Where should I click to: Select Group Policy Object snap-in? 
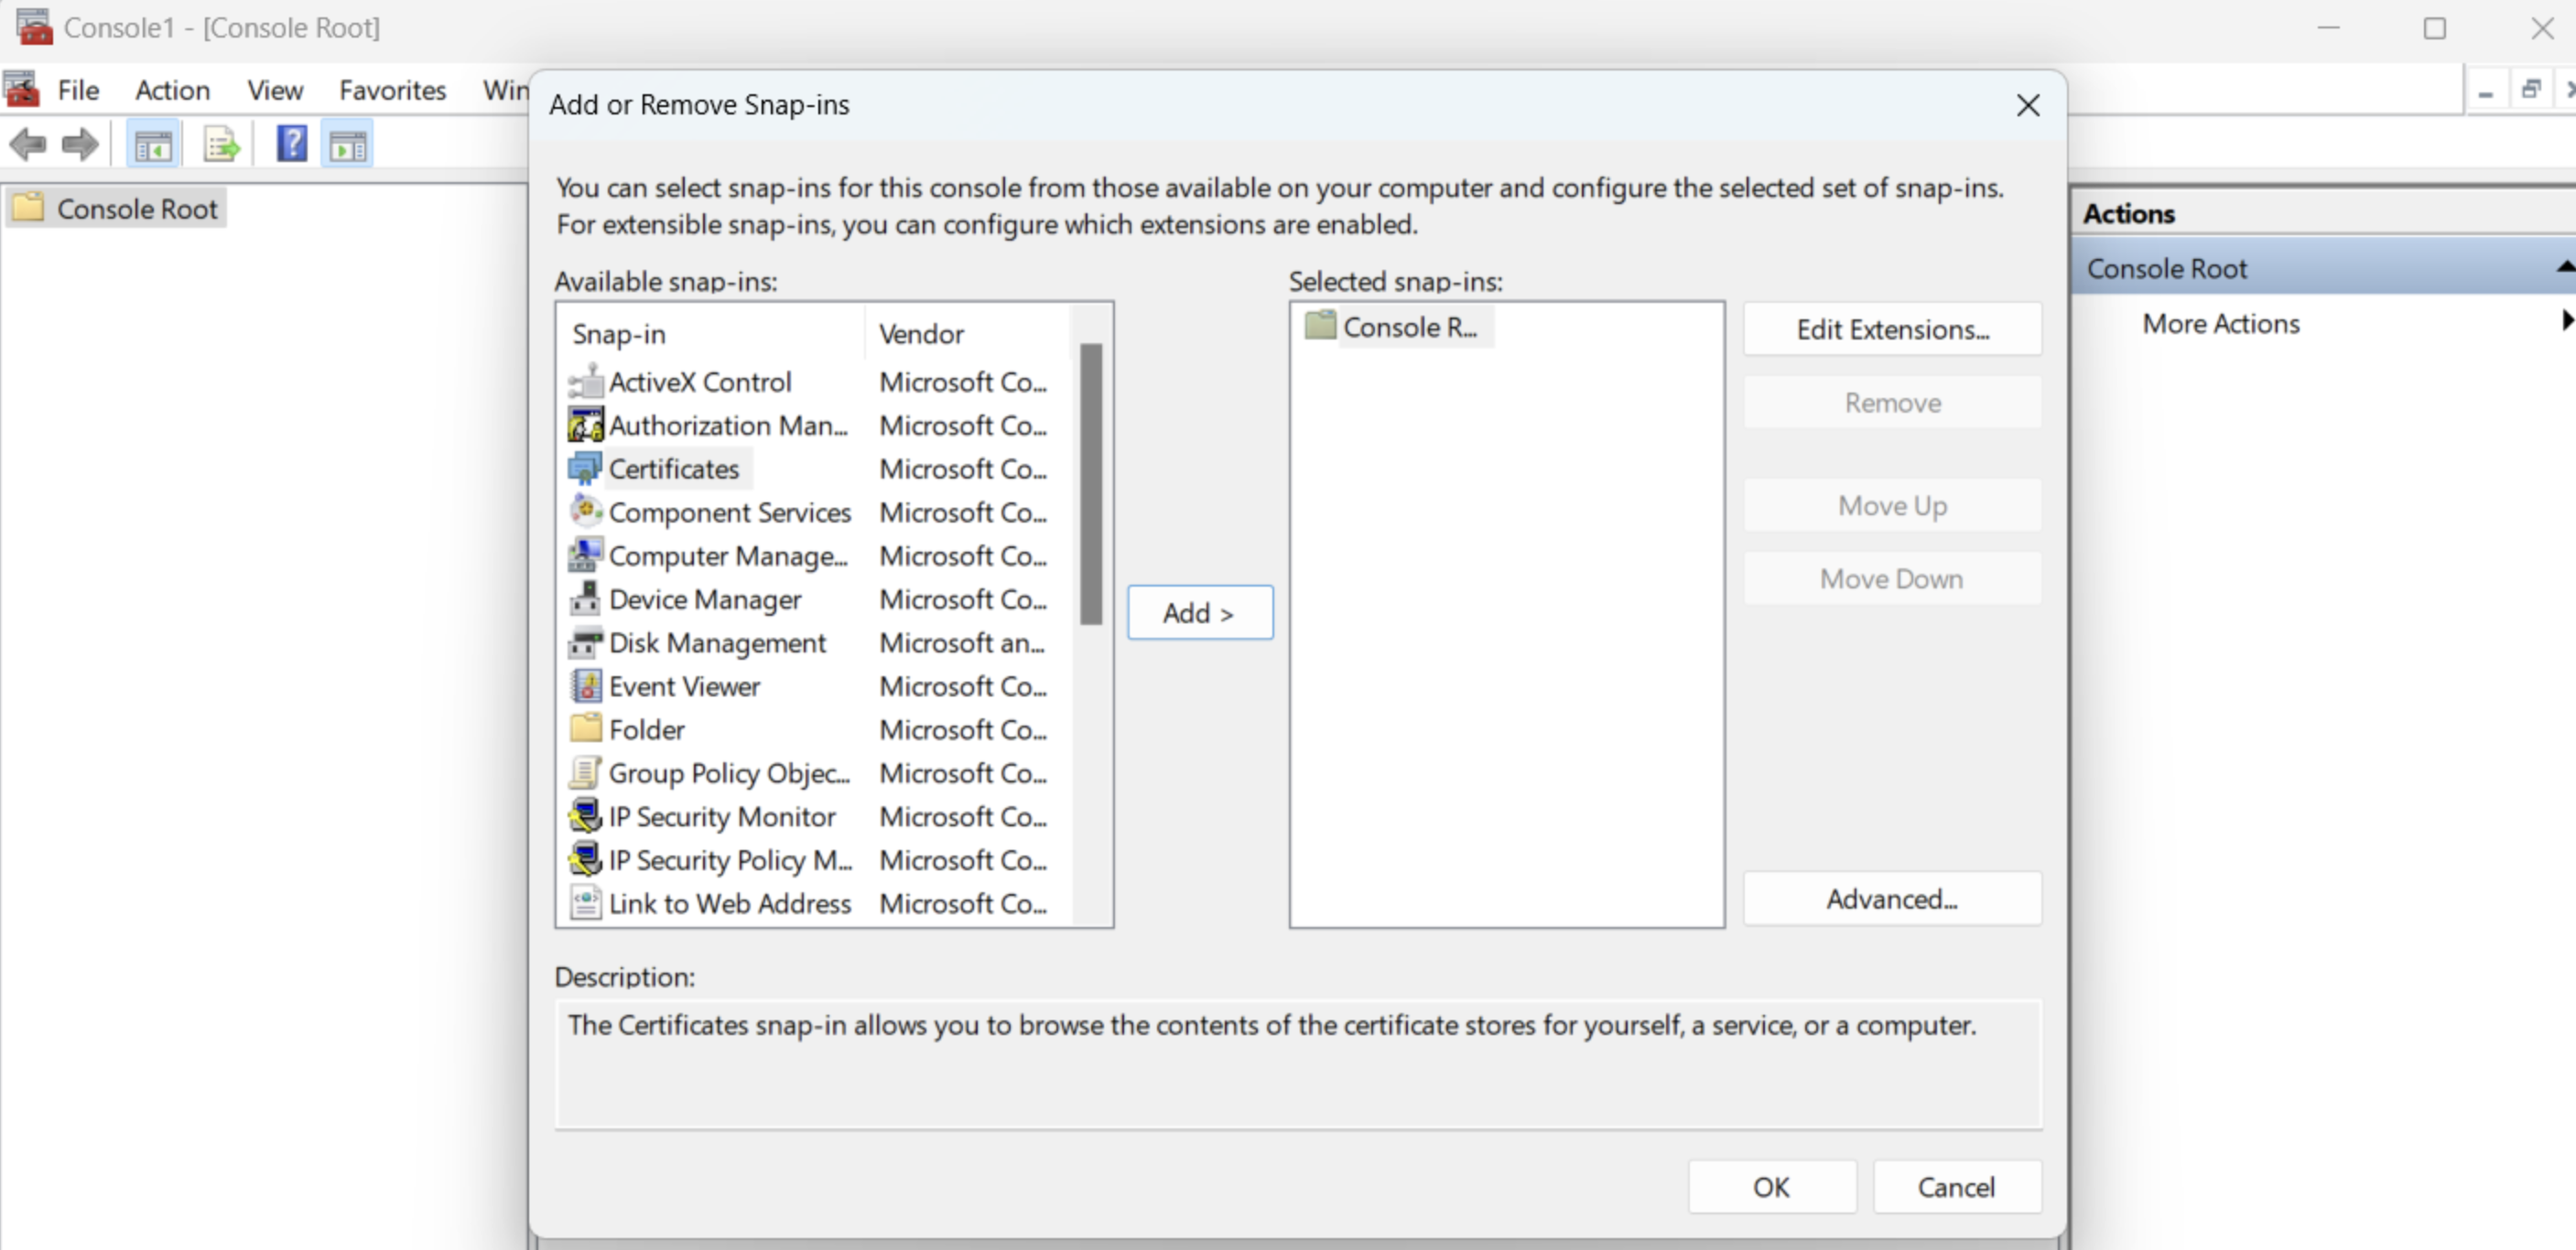(728, 774)
